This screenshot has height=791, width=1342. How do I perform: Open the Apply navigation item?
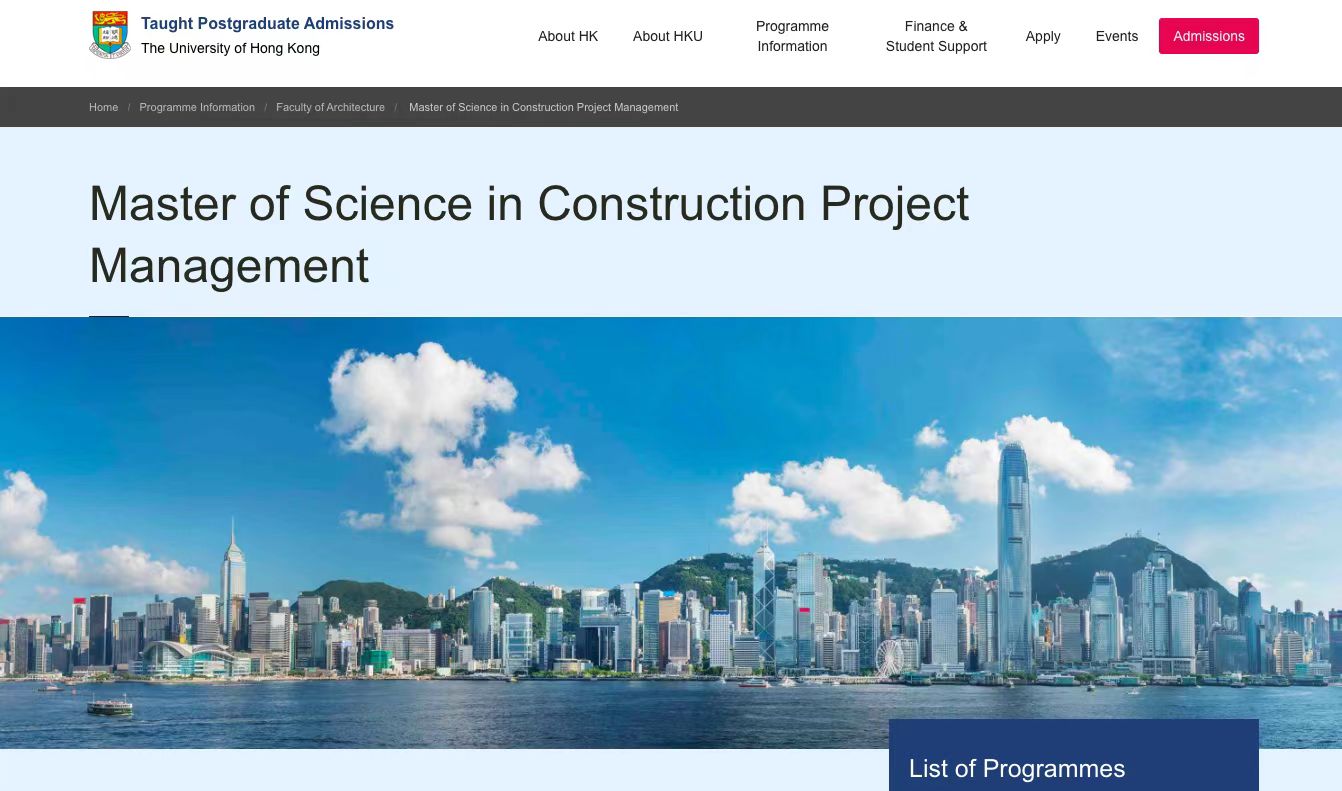(x=1043, y=36)
